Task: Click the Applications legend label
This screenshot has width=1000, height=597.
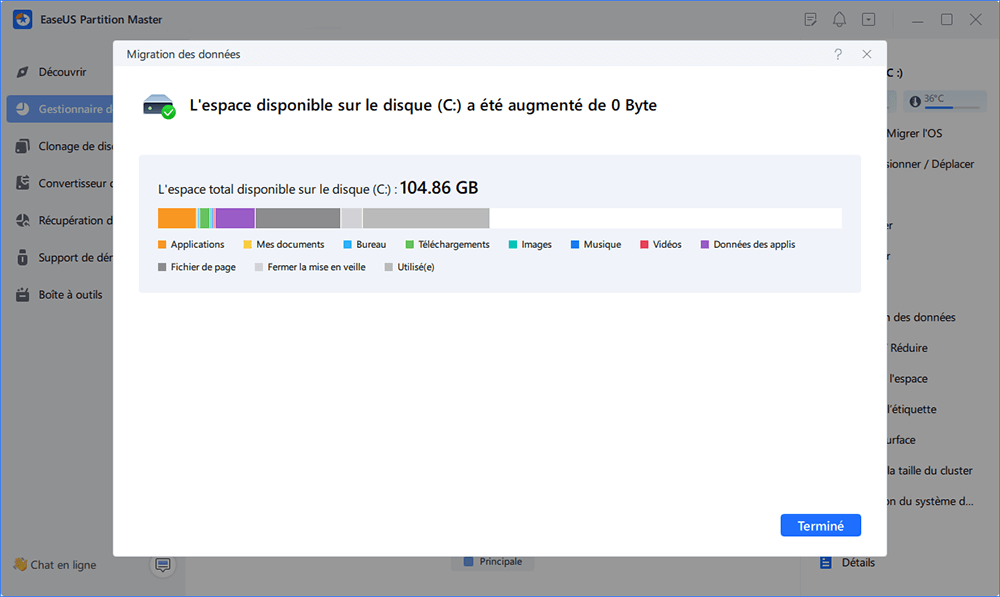Action: coord(197,244)
